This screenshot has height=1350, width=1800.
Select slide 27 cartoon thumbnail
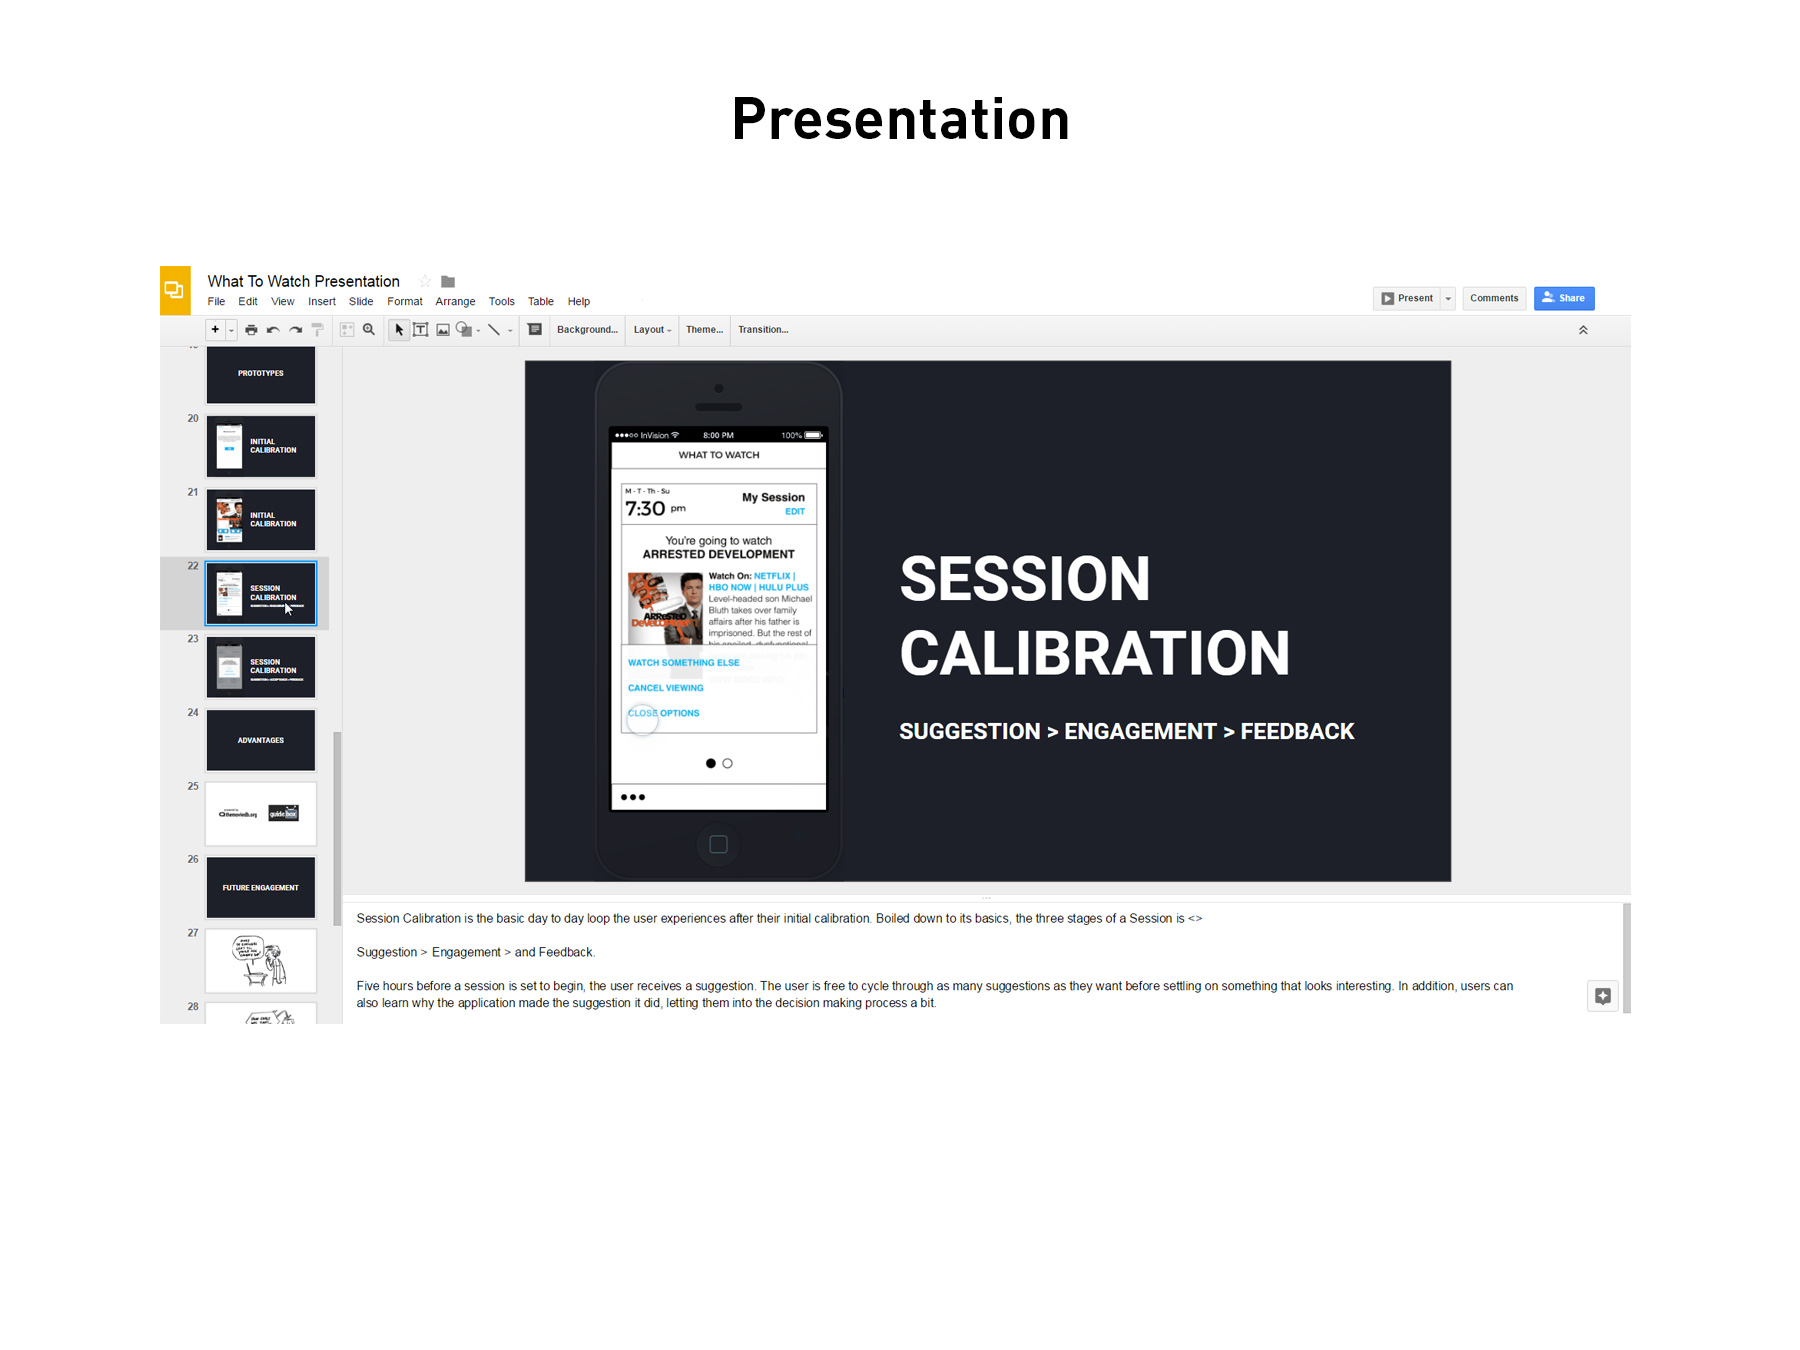(261, 961)
